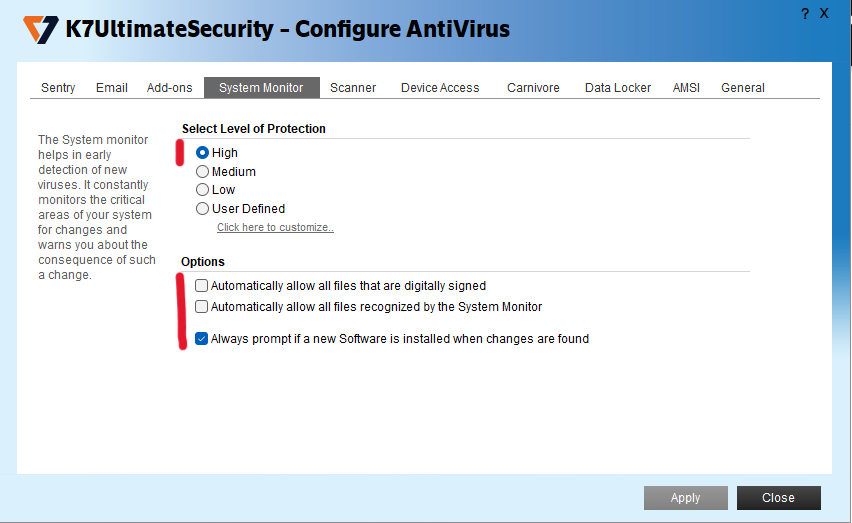Open the Data Locker tab
The width and height of the screenshot is (852, 523).
pyautogui.click(x=618, y=88)
